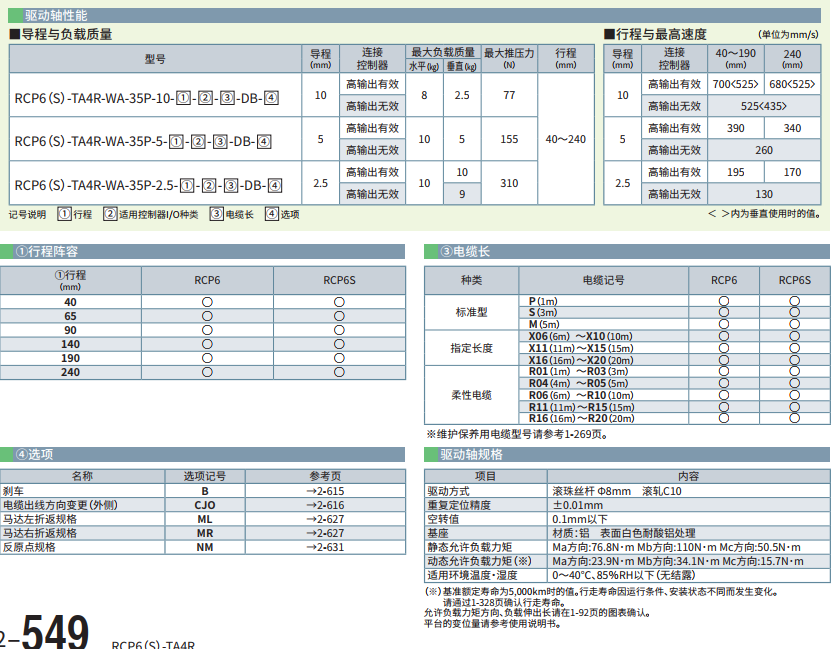This screenshot has height=649, width=836.
Task: Open the →2-631 reference page
Action: tap(325, 547)
